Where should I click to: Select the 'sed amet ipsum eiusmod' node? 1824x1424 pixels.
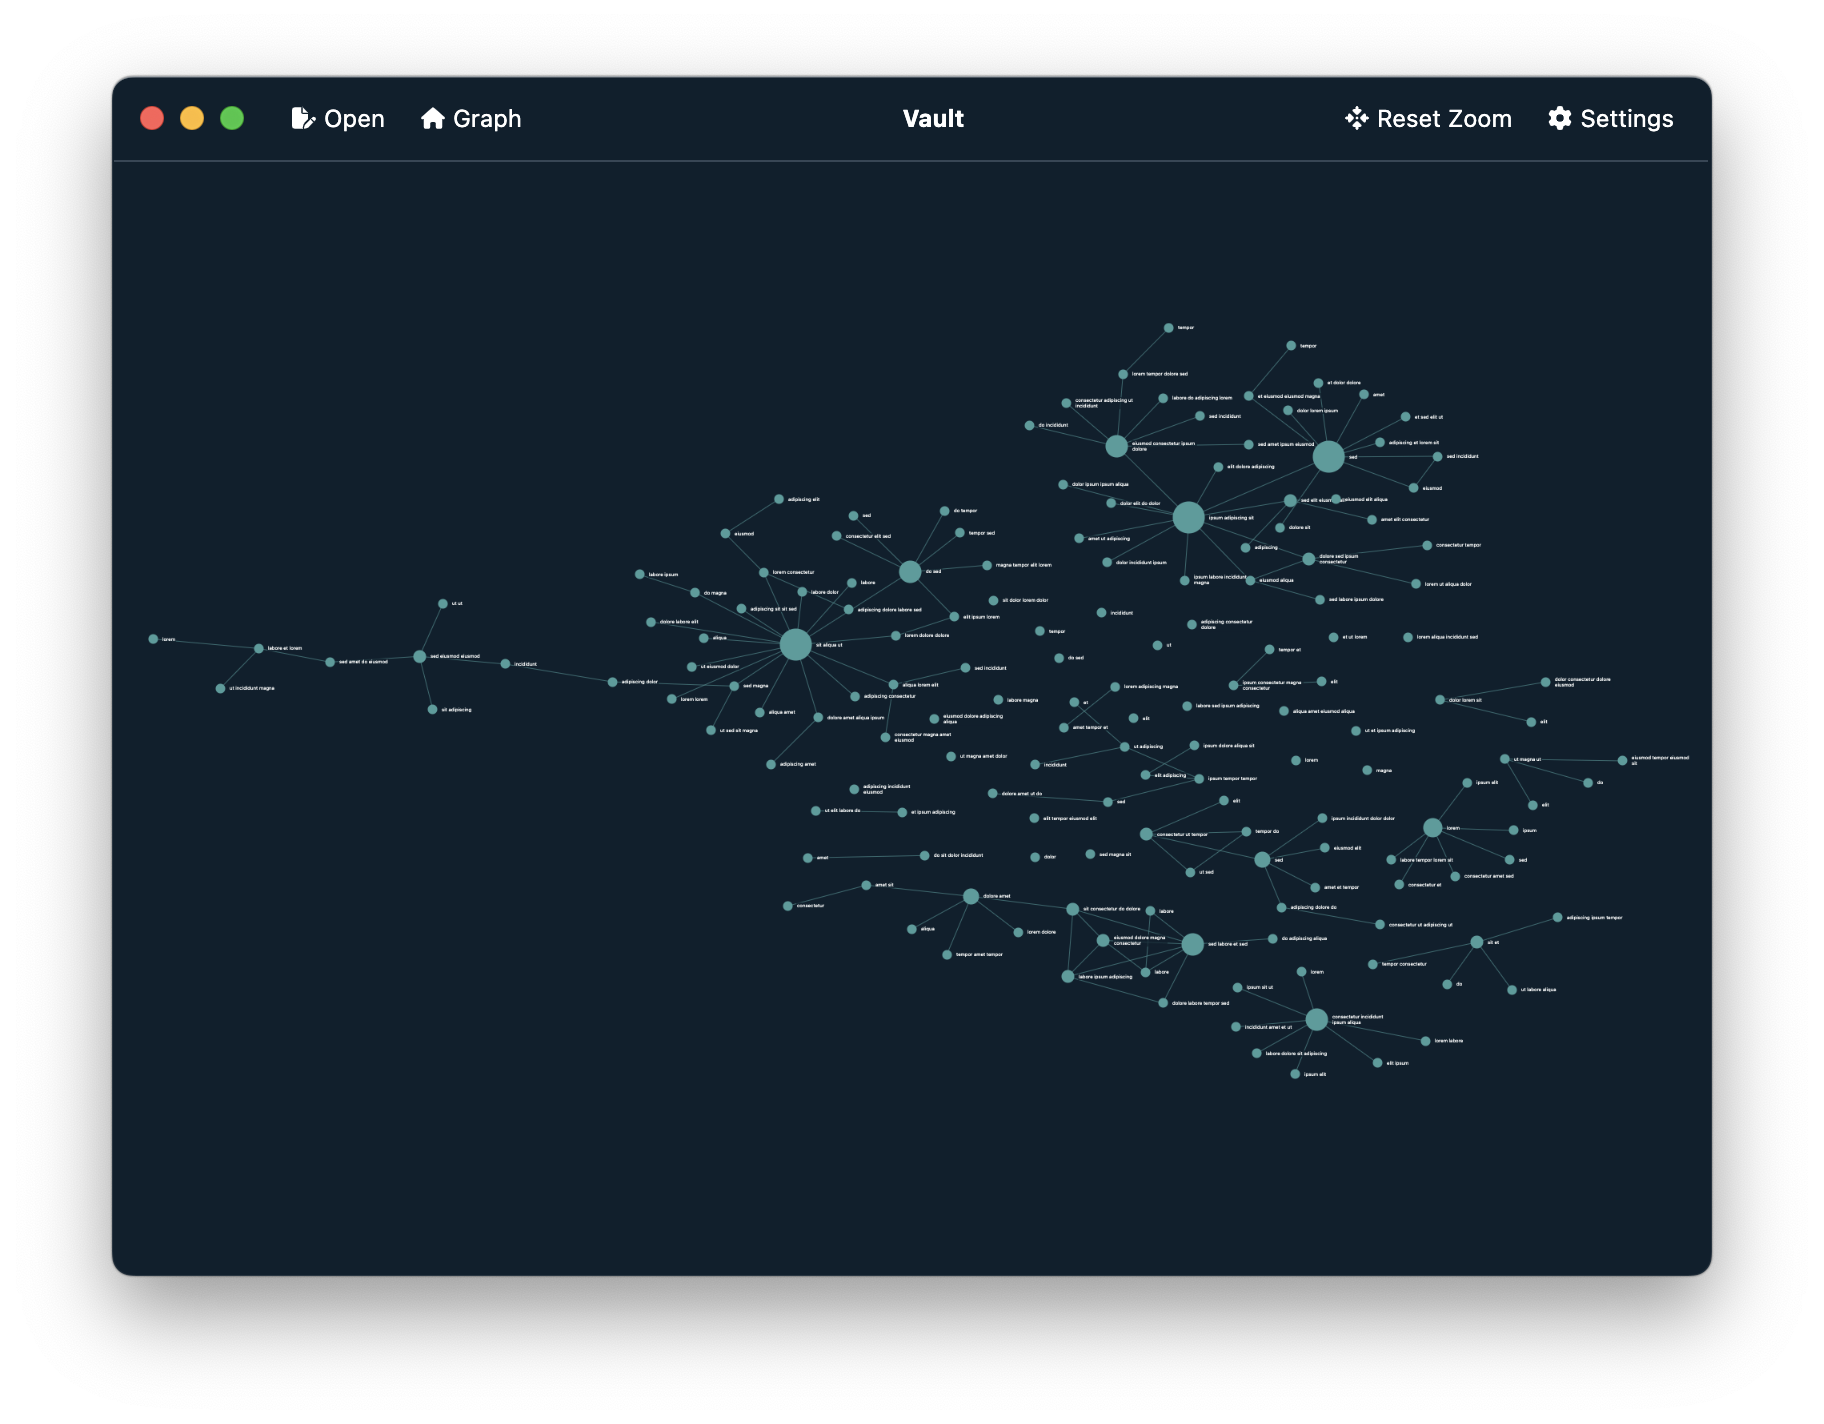coord(1249,445)
